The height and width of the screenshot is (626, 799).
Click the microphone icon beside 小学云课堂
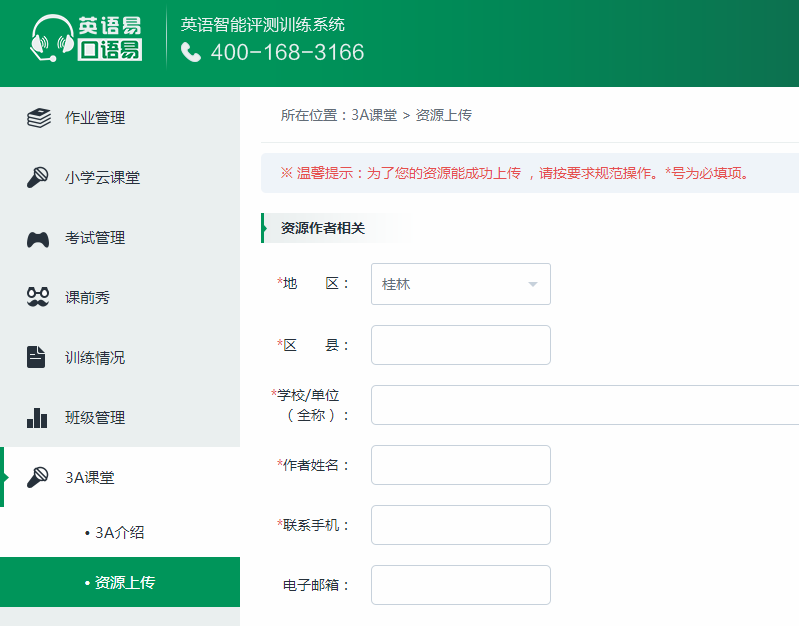[x=38, y=177]
